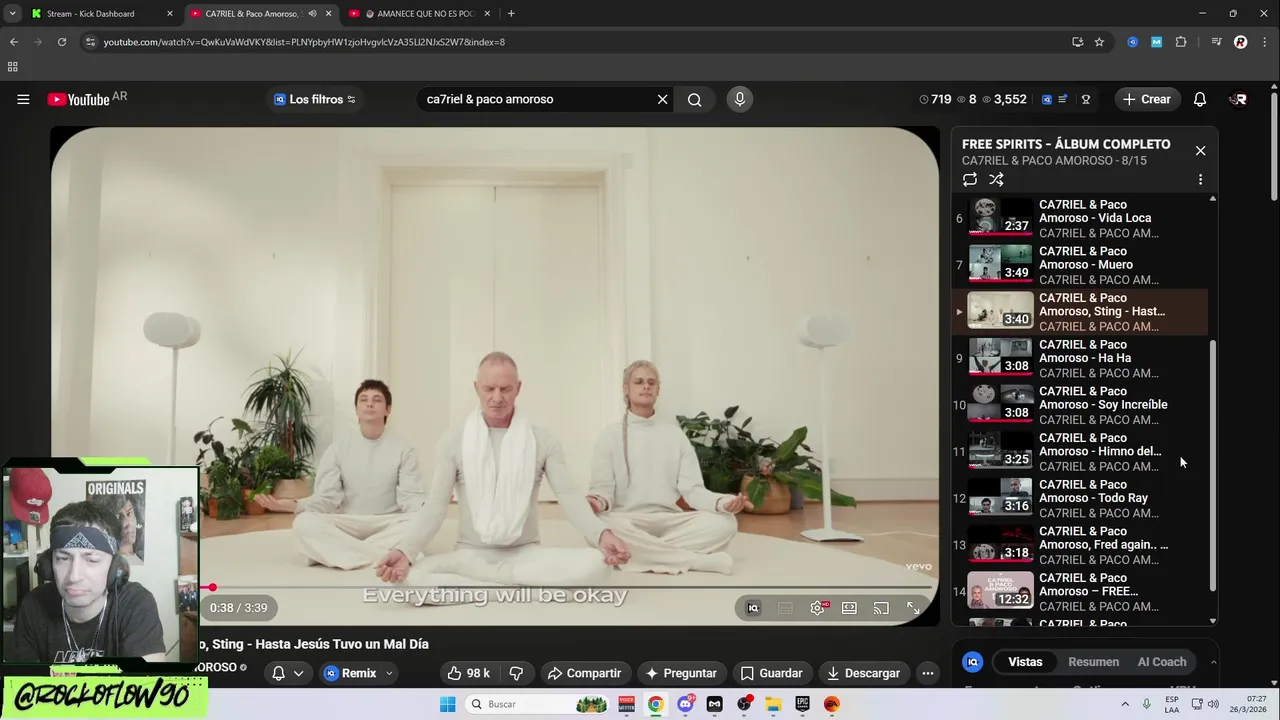Open OBS Studio from taskbar

pos(744,704)
